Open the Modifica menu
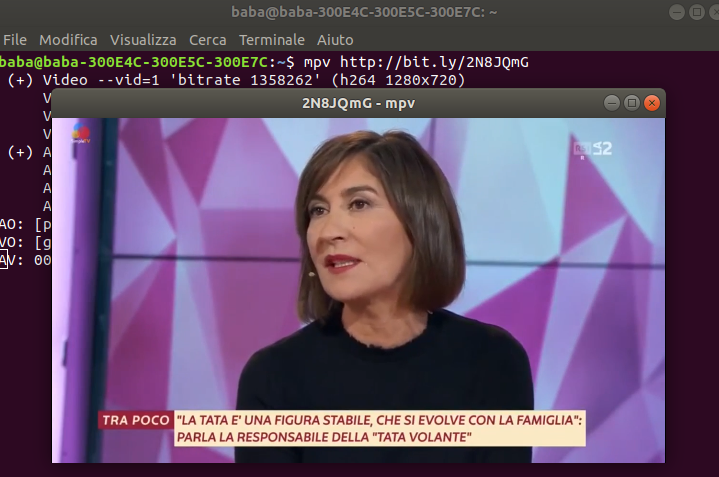719x477 pixels. pyautogui.click(x=68, y=40)
